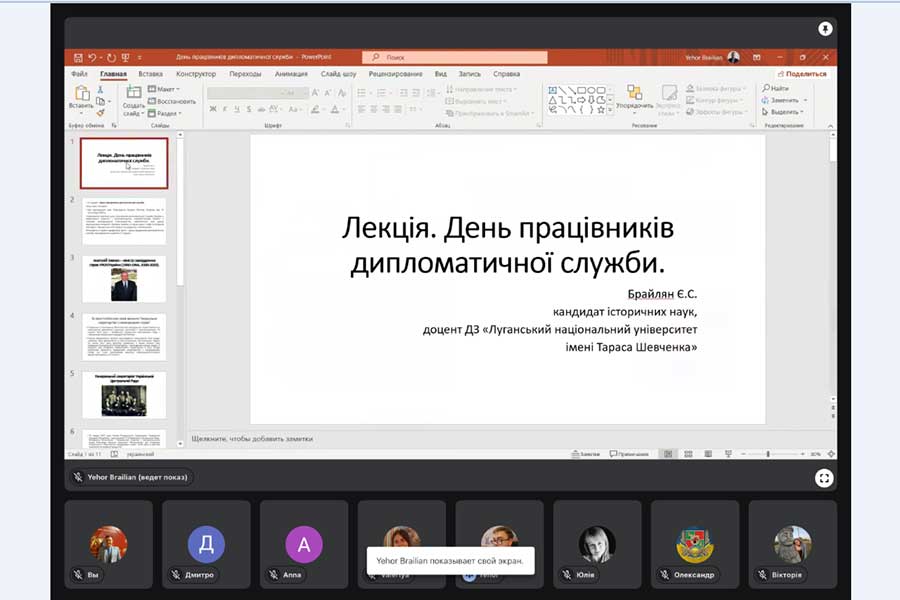Click the Undo arrow in title bar

click(93, 58)
